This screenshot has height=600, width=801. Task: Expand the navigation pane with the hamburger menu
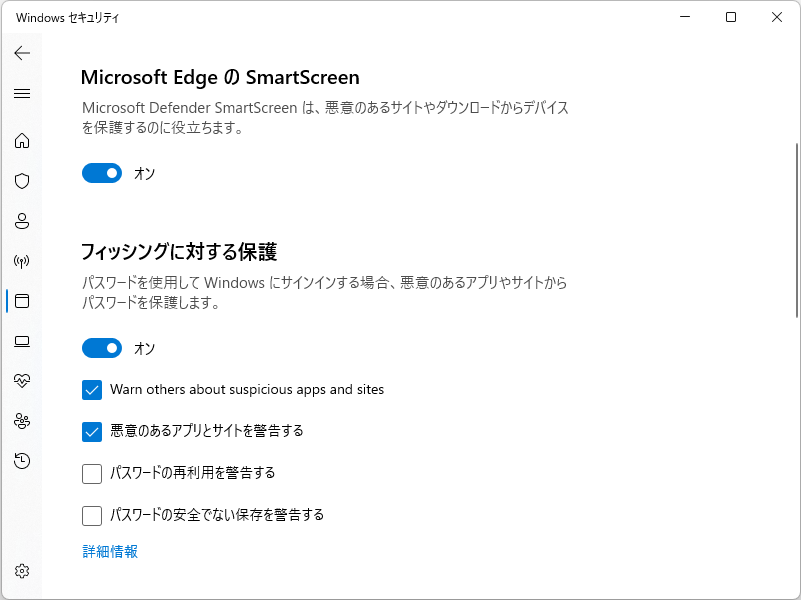pyautogui.click(x=22, y=93)
